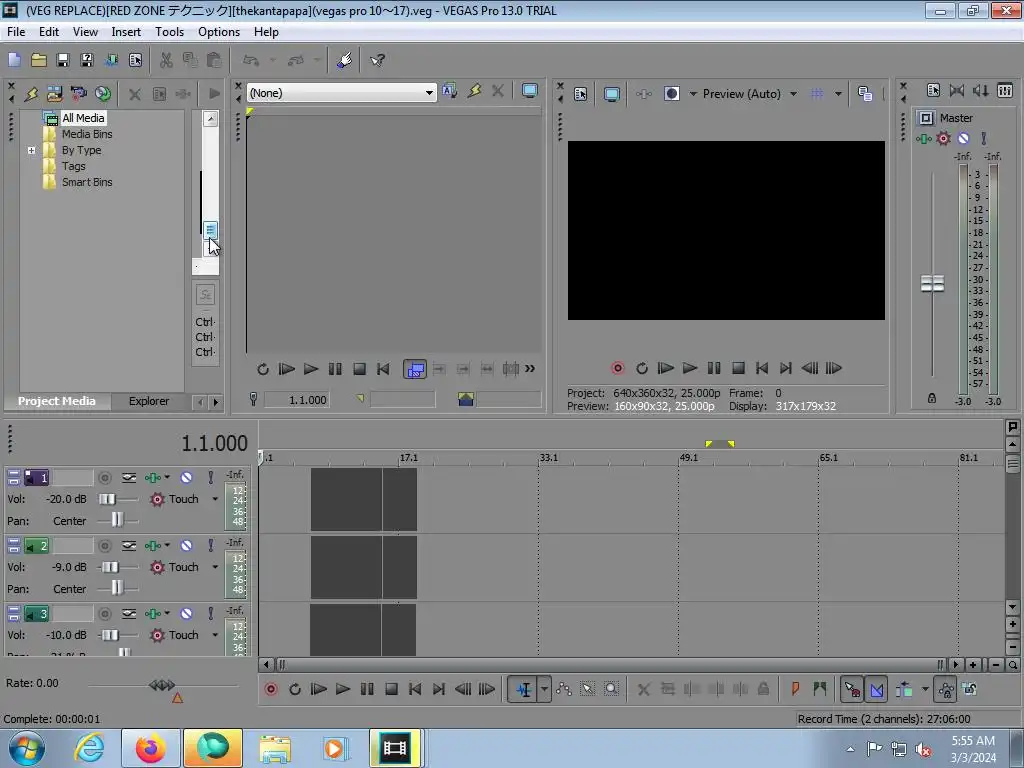
Task: Click the What's This help icon
Action: [x=377, y=60]
